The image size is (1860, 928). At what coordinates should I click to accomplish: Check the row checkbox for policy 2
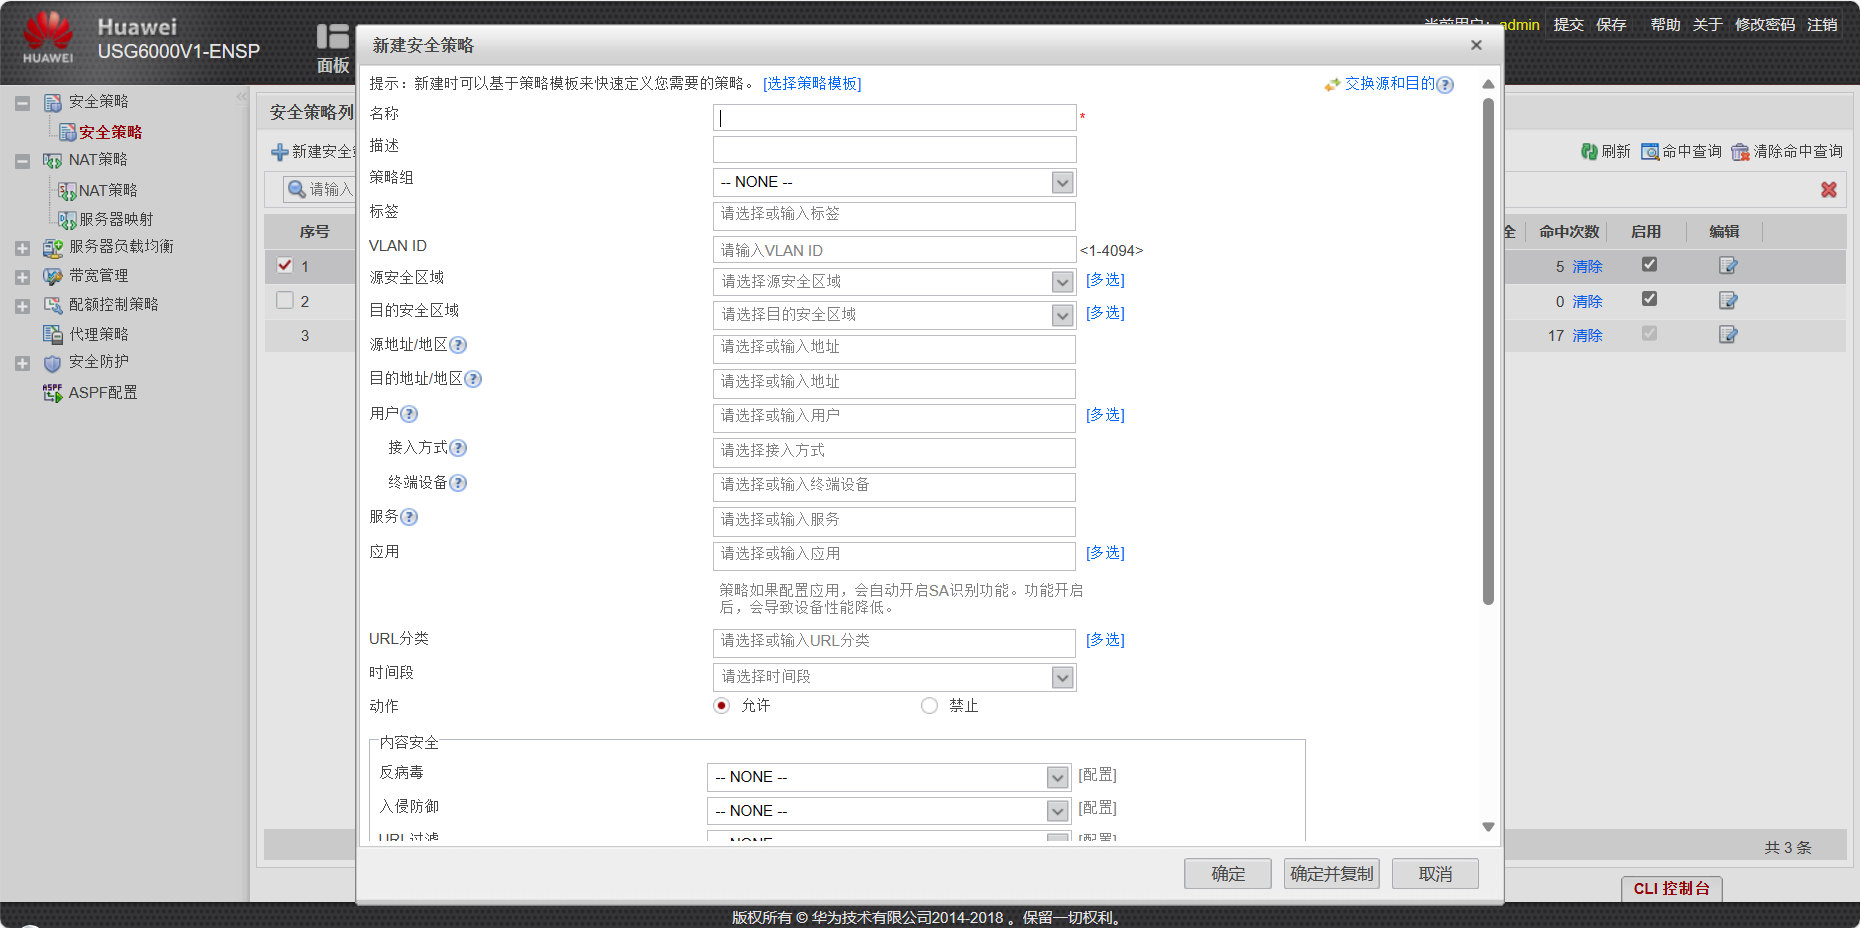(285, 299)
